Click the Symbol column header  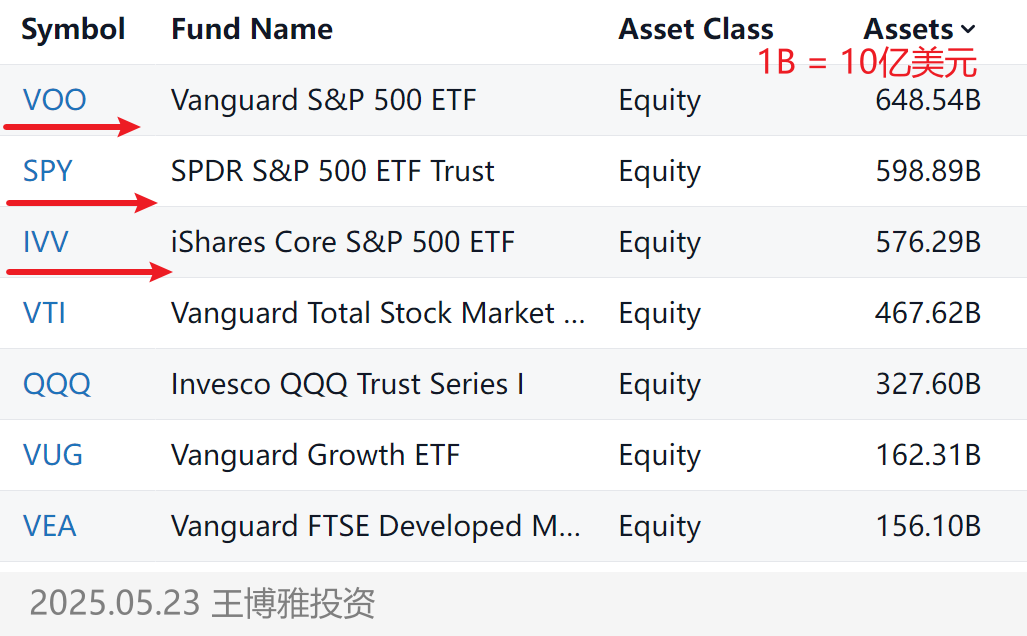click(x=73, y=29)
